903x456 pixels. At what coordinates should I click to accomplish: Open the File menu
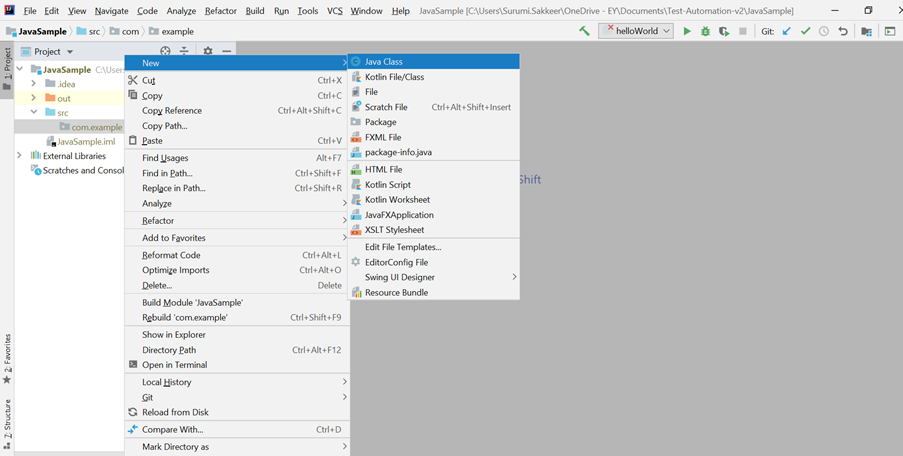(x=30, y=10)
